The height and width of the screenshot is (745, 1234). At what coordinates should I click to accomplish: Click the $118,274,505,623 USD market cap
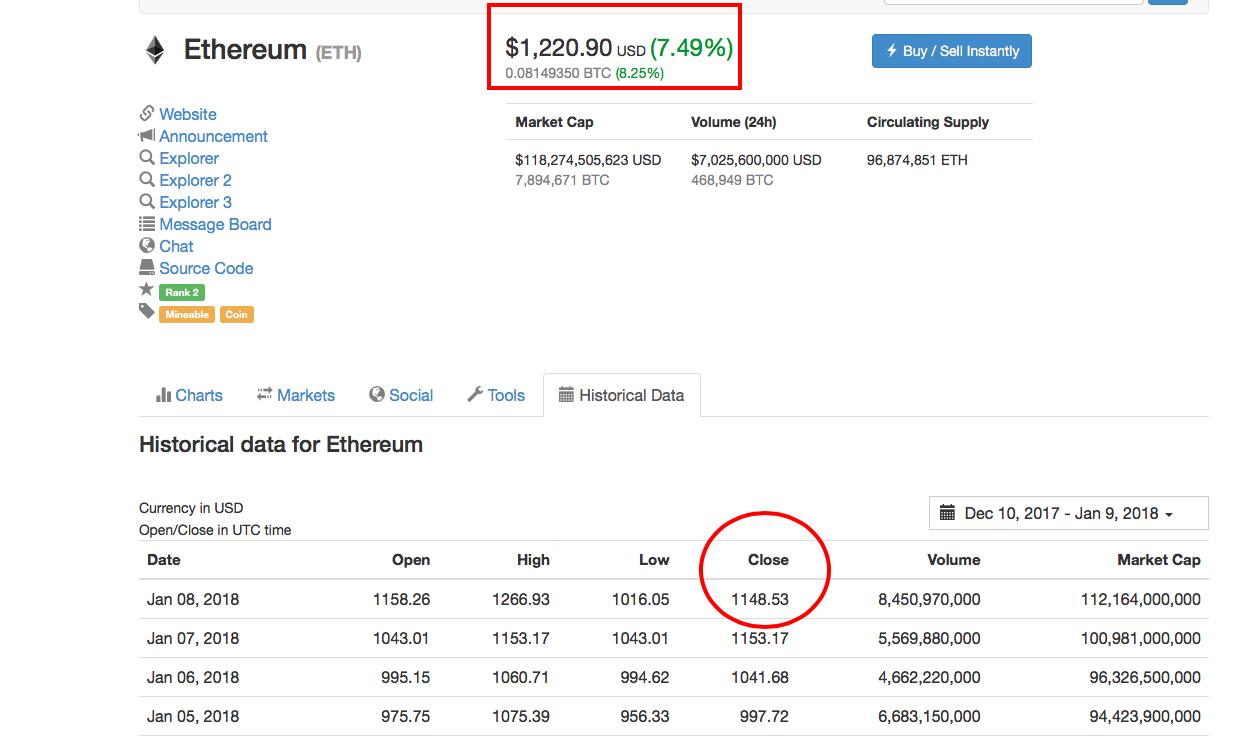tap(588, 160)
